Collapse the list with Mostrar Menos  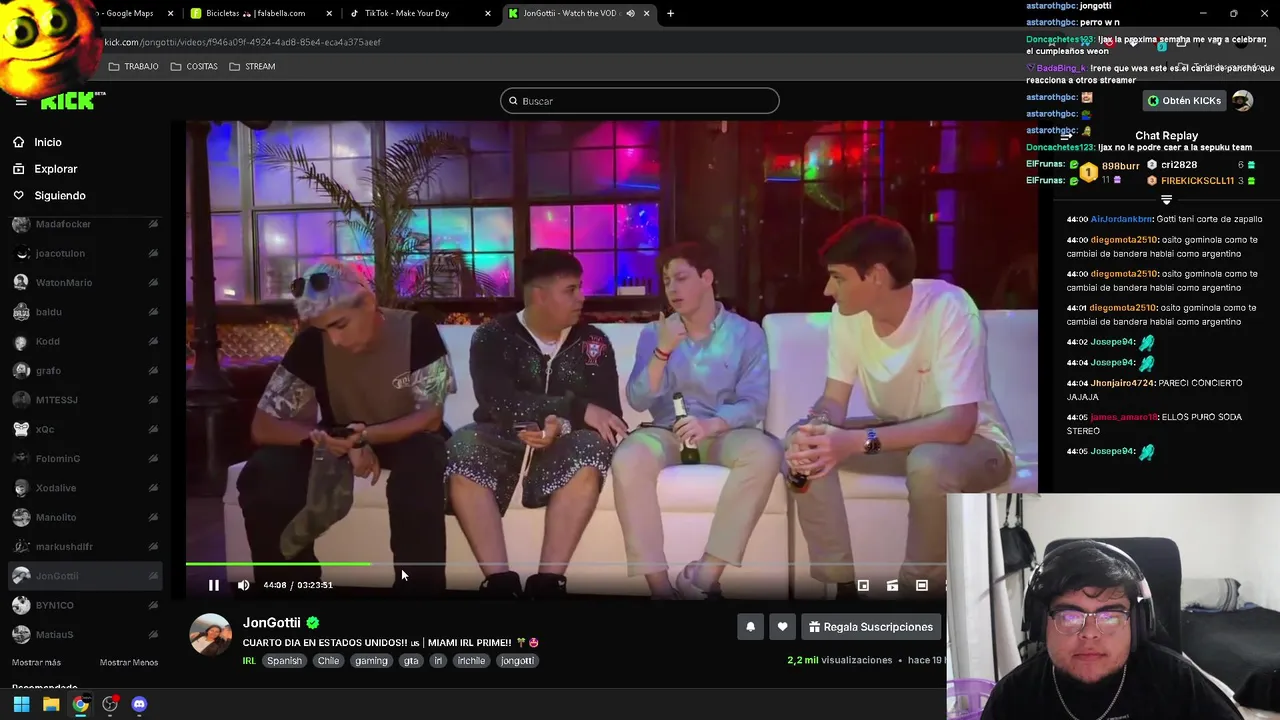(x=129, y=662)
